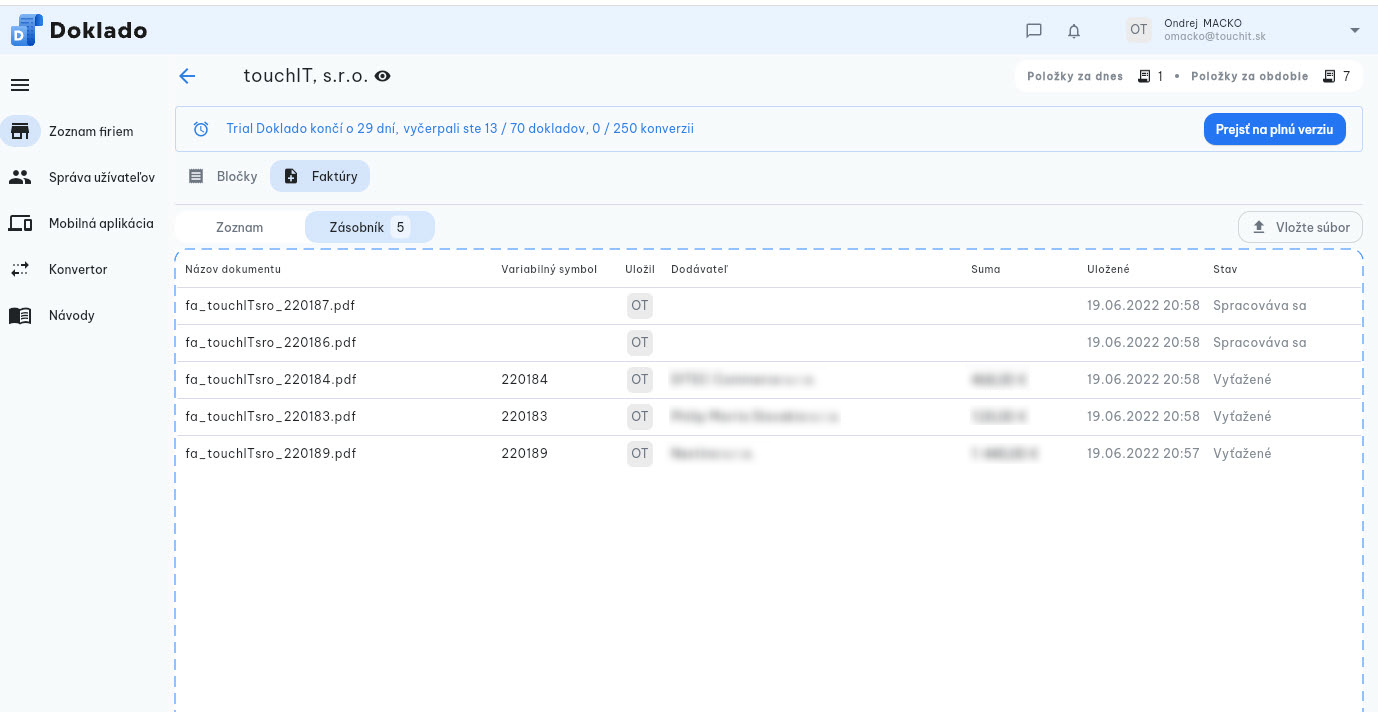Go back using the blue arrow
1378x712 pixels.
(187, 77)
